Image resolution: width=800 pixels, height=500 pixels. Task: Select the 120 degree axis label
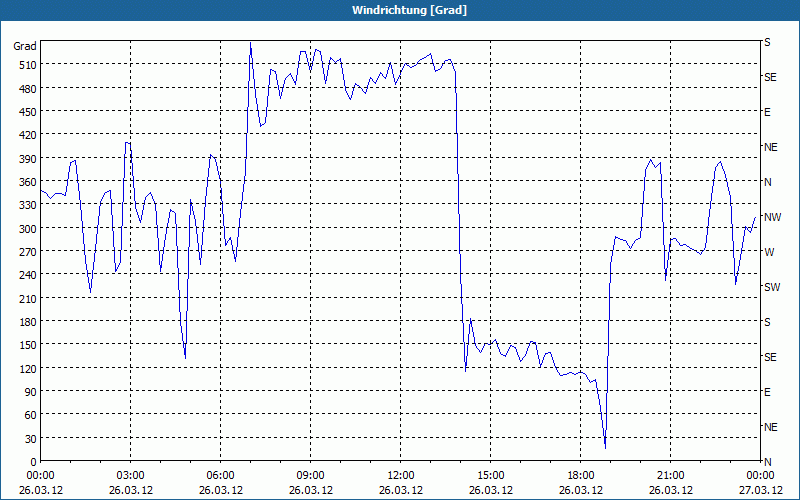coord(28,368)
